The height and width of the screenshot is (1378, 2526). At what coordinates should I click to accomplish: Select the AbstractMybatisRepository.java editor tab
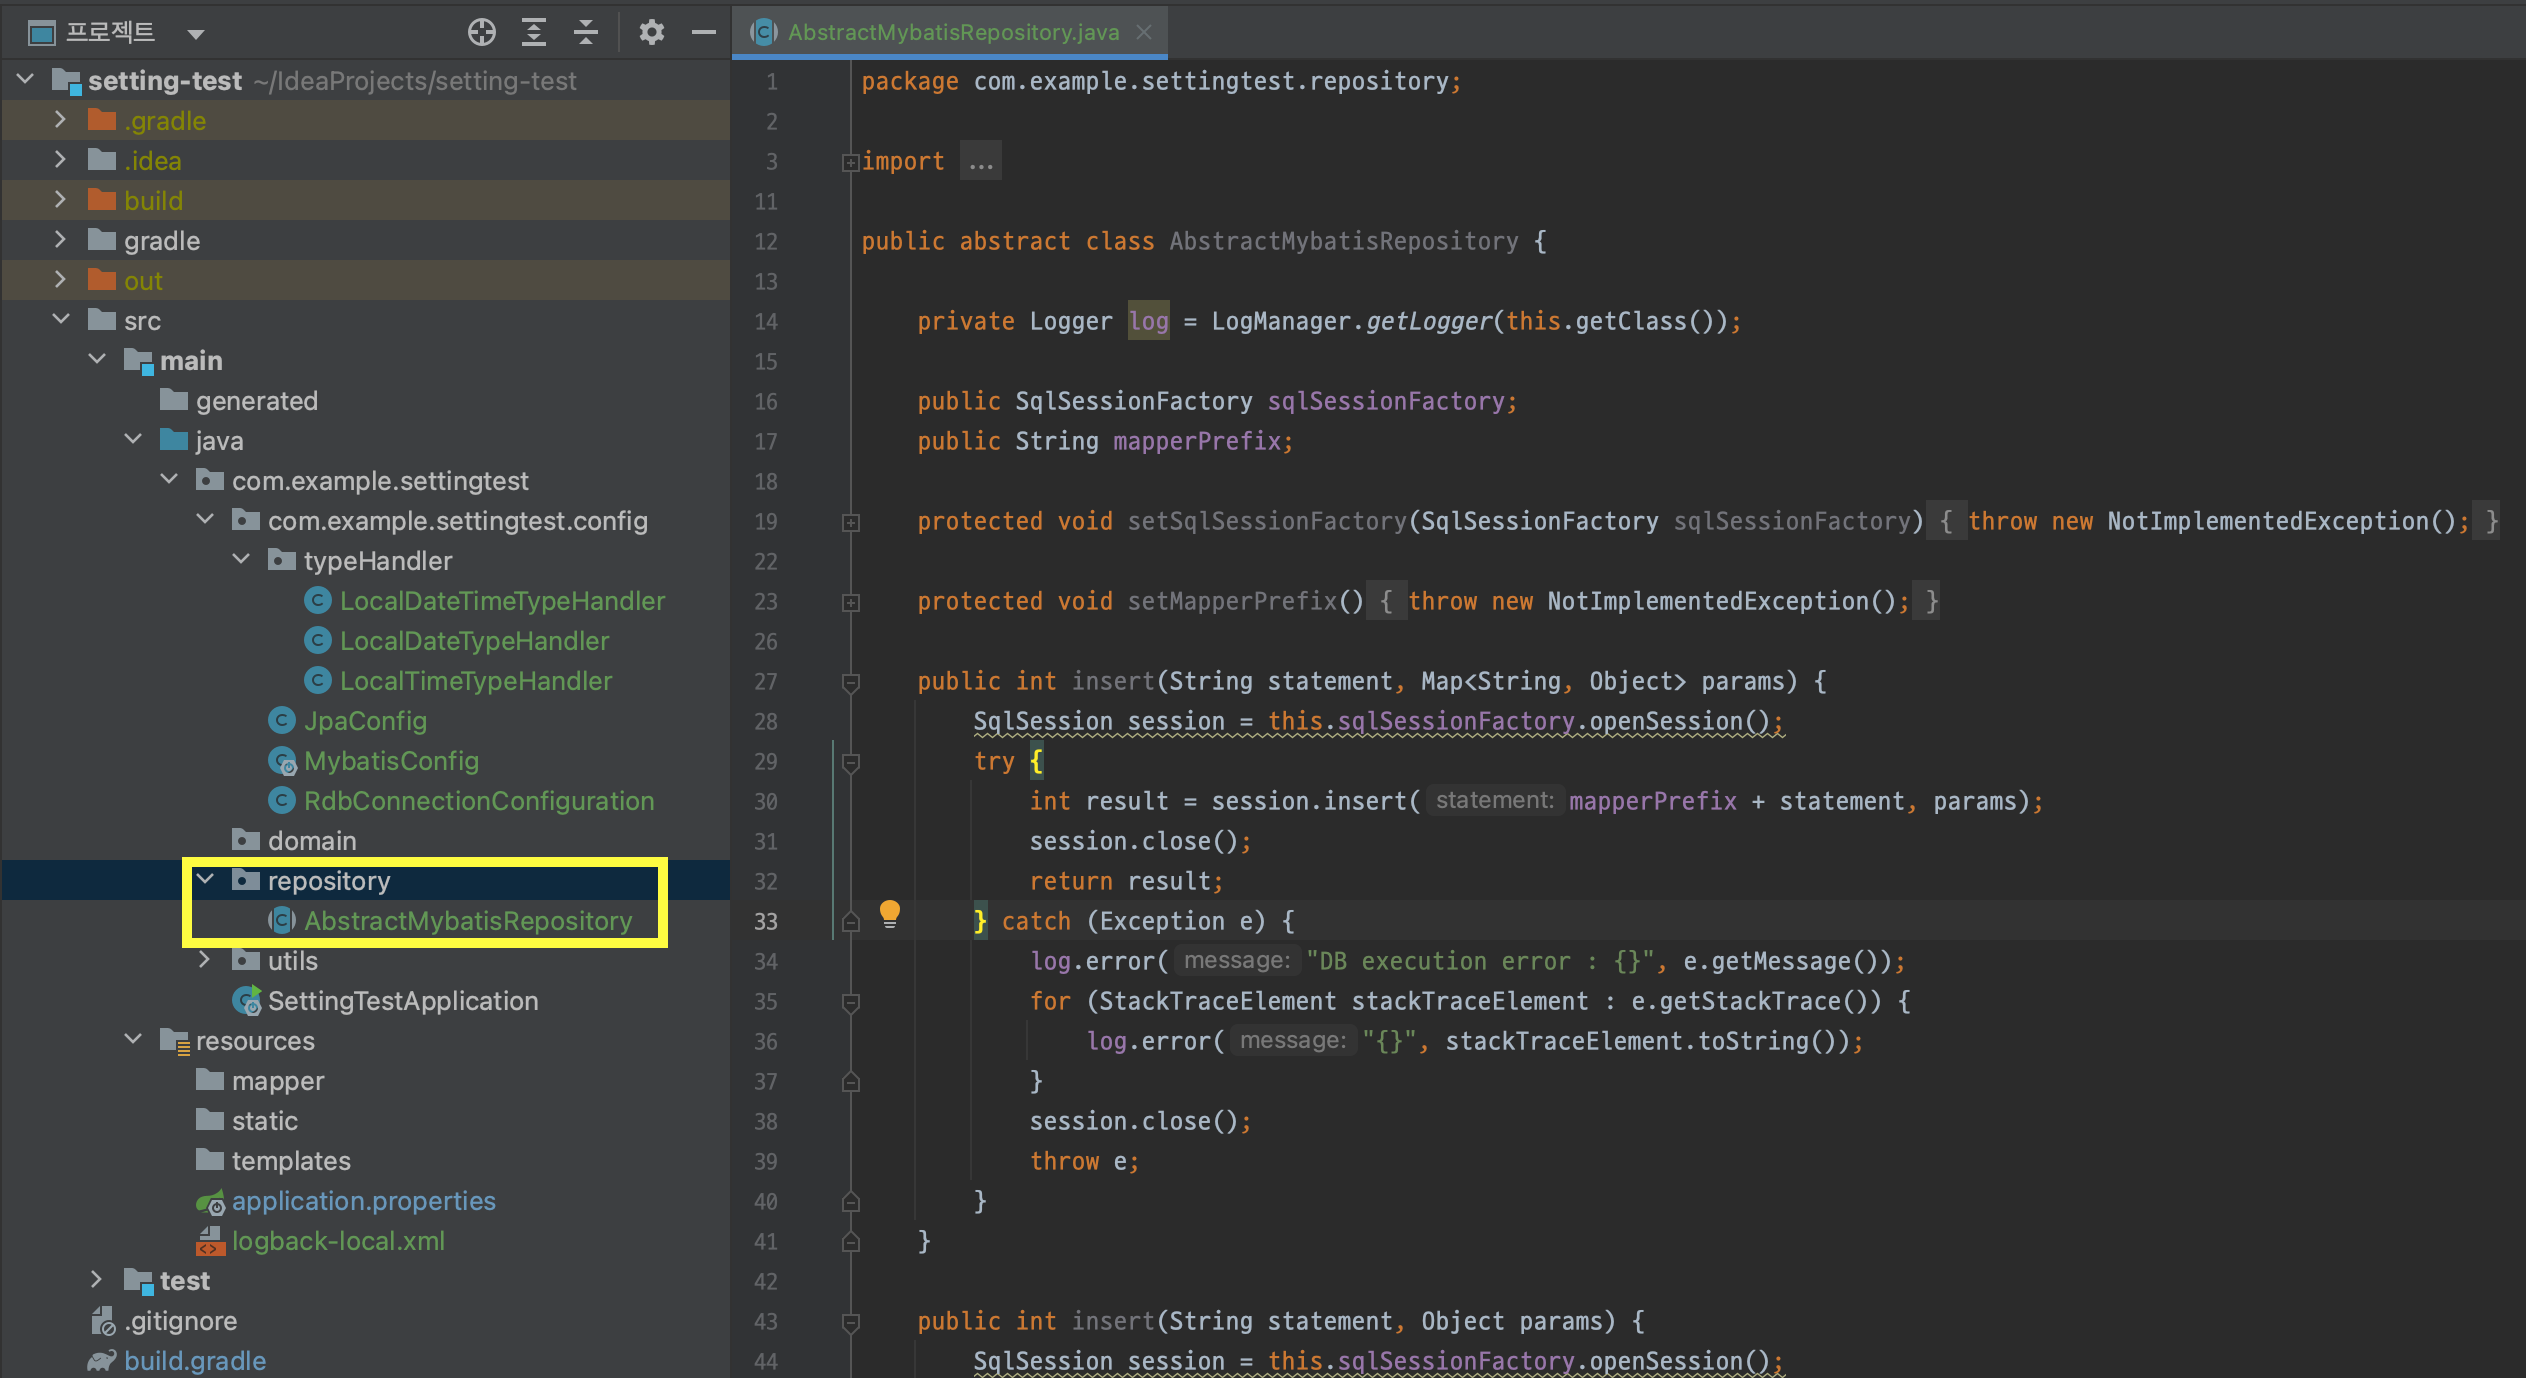(x=952, y=32)
